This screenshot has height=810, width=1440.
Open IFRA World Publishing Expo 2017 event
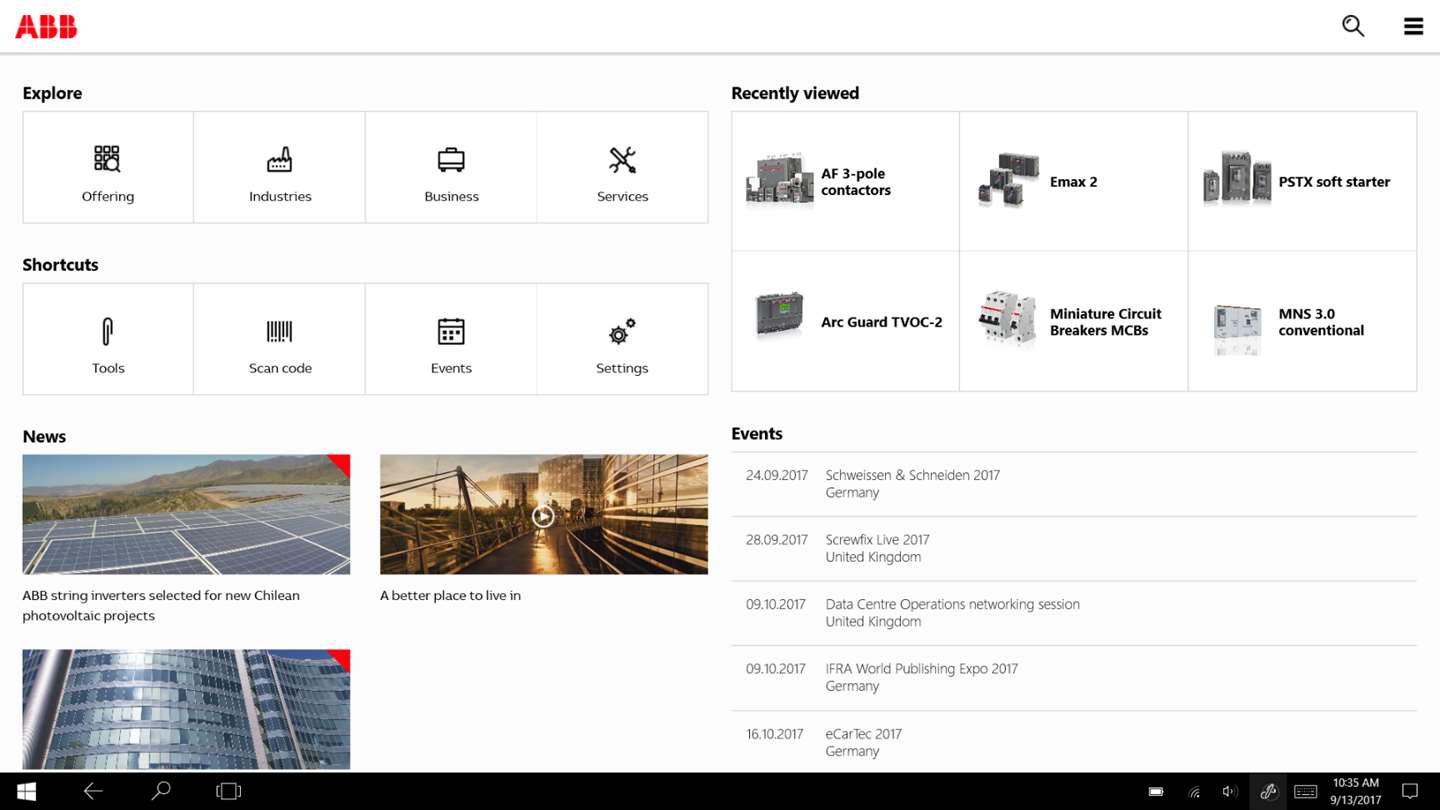coord(1074,677)
